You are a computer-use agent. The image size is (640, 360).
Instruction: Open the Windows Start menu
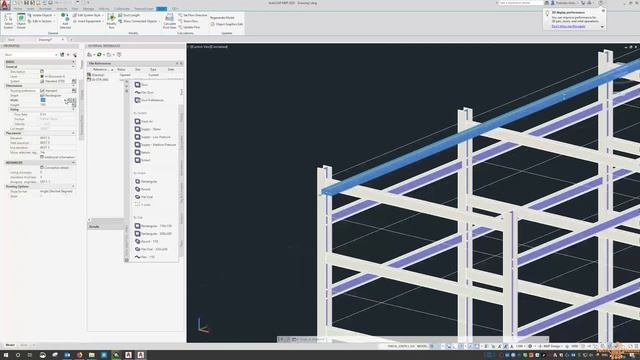tap(6, 355)
